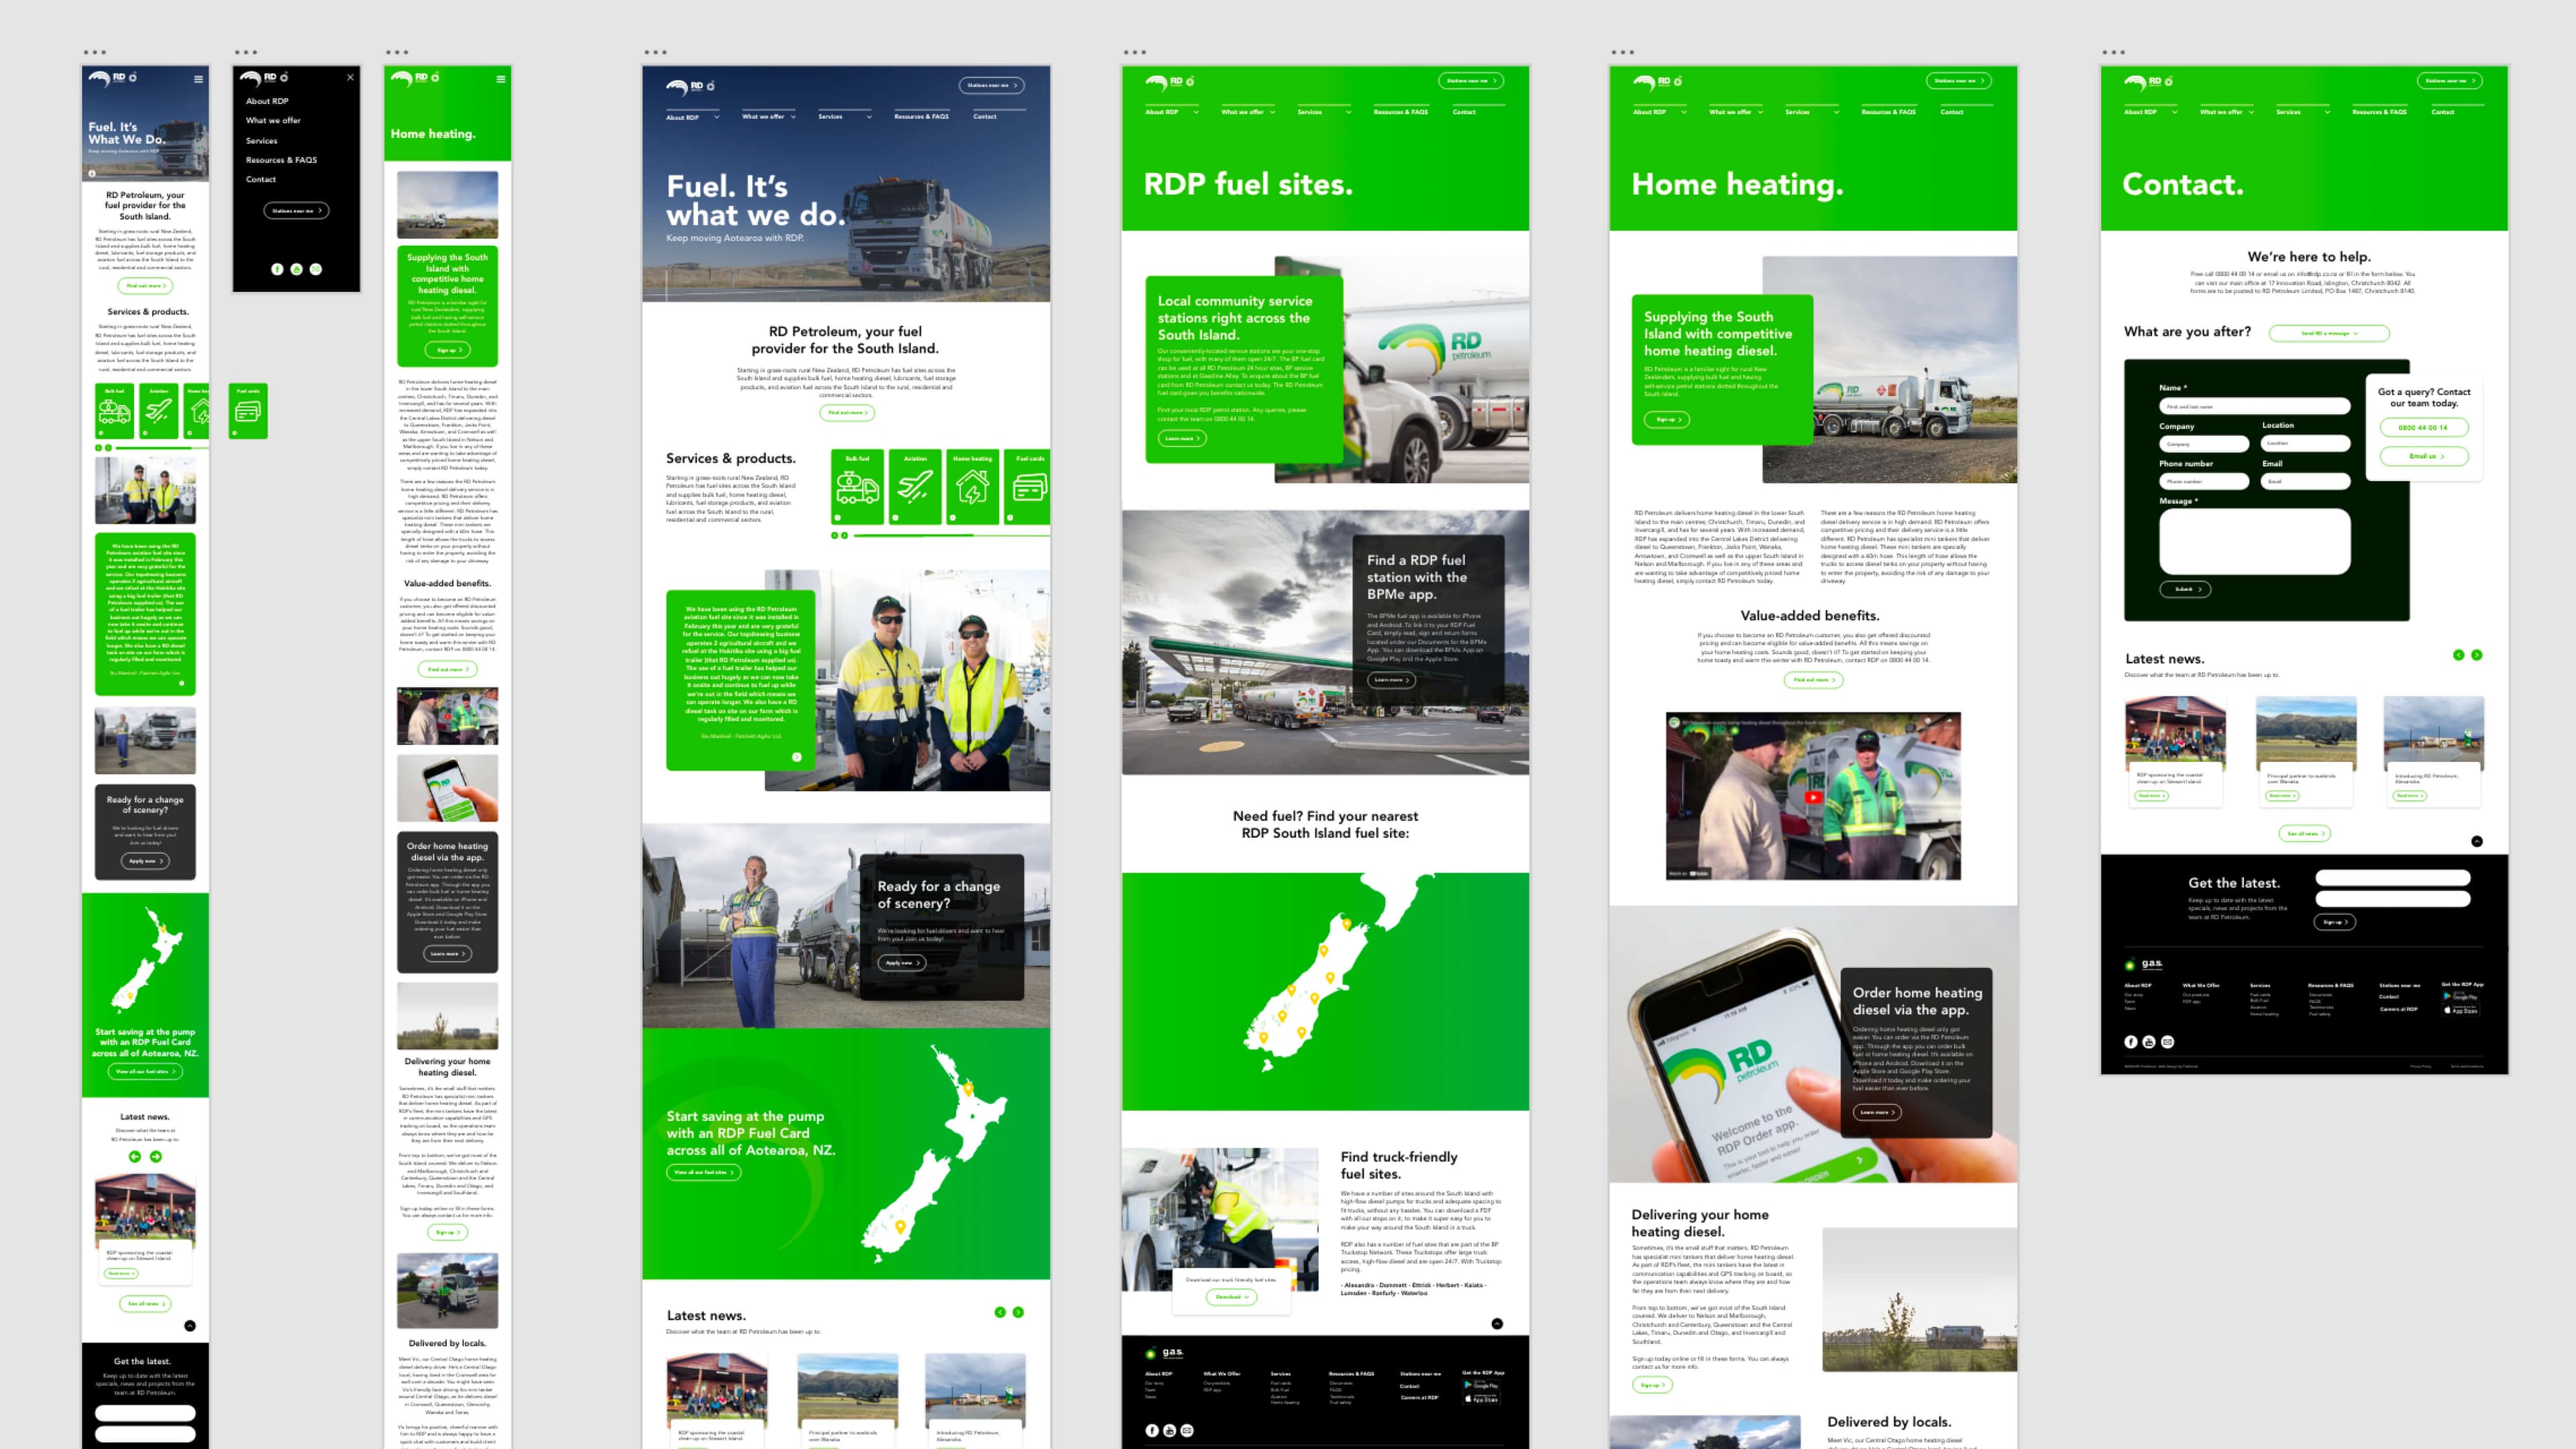Click App Store badge in Contact page footer
The image size is (2576, 1449).
(2462, 1010)
